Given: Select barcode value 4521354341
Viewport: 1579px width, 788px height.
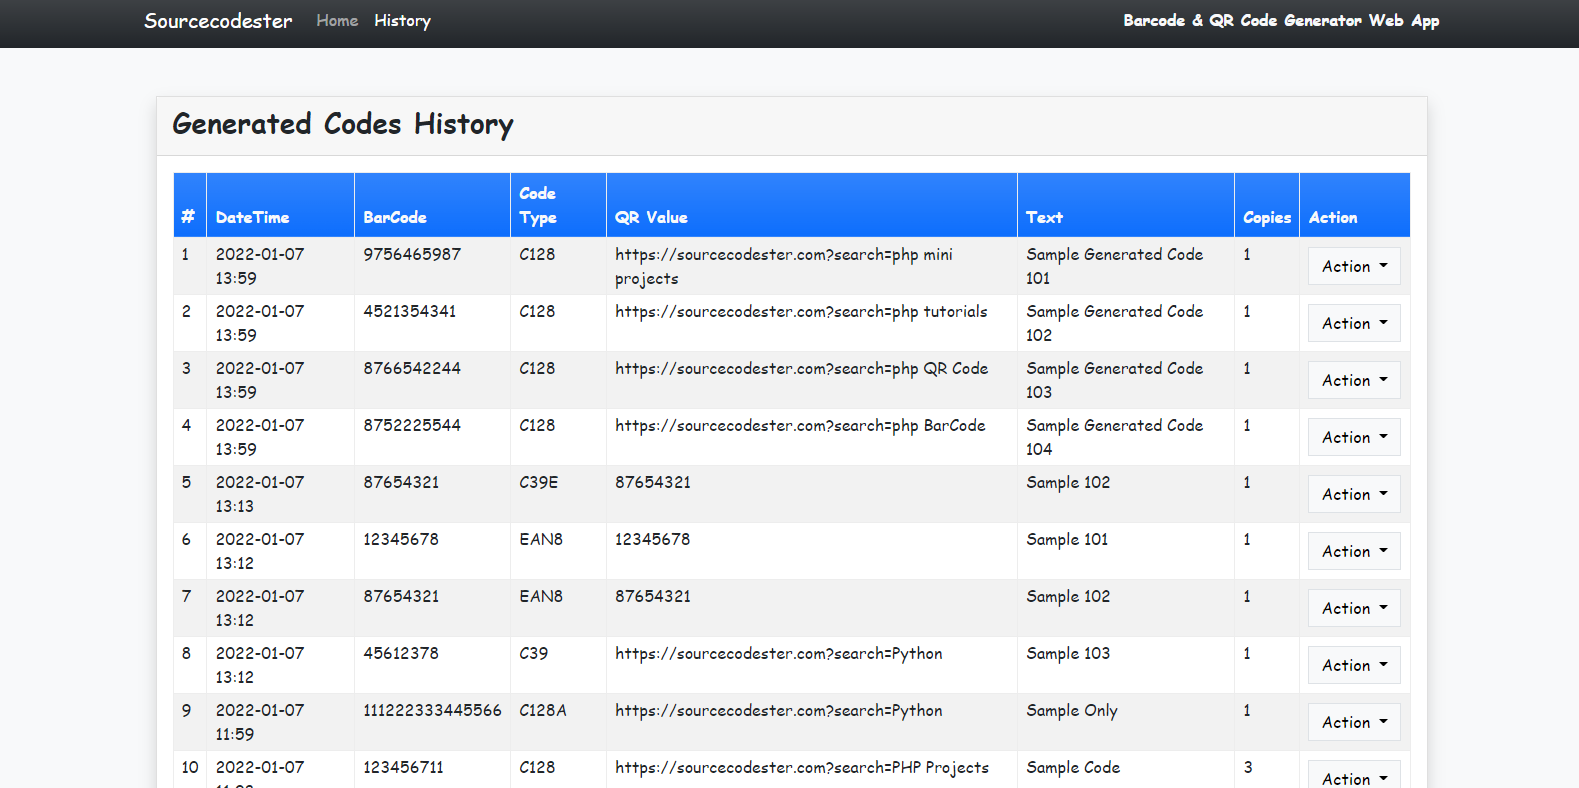Looking at the screenshot, I should [x=410, y=312].
